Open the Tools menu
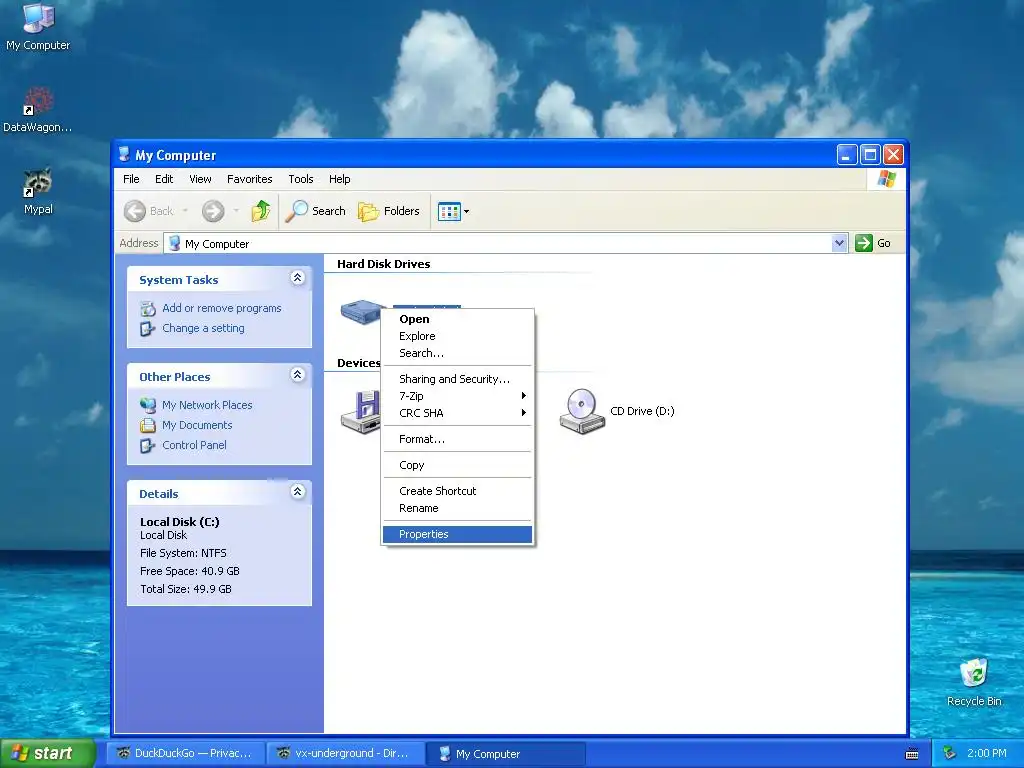Screen dimensions: 1024x768 click(x=300, y=179)
